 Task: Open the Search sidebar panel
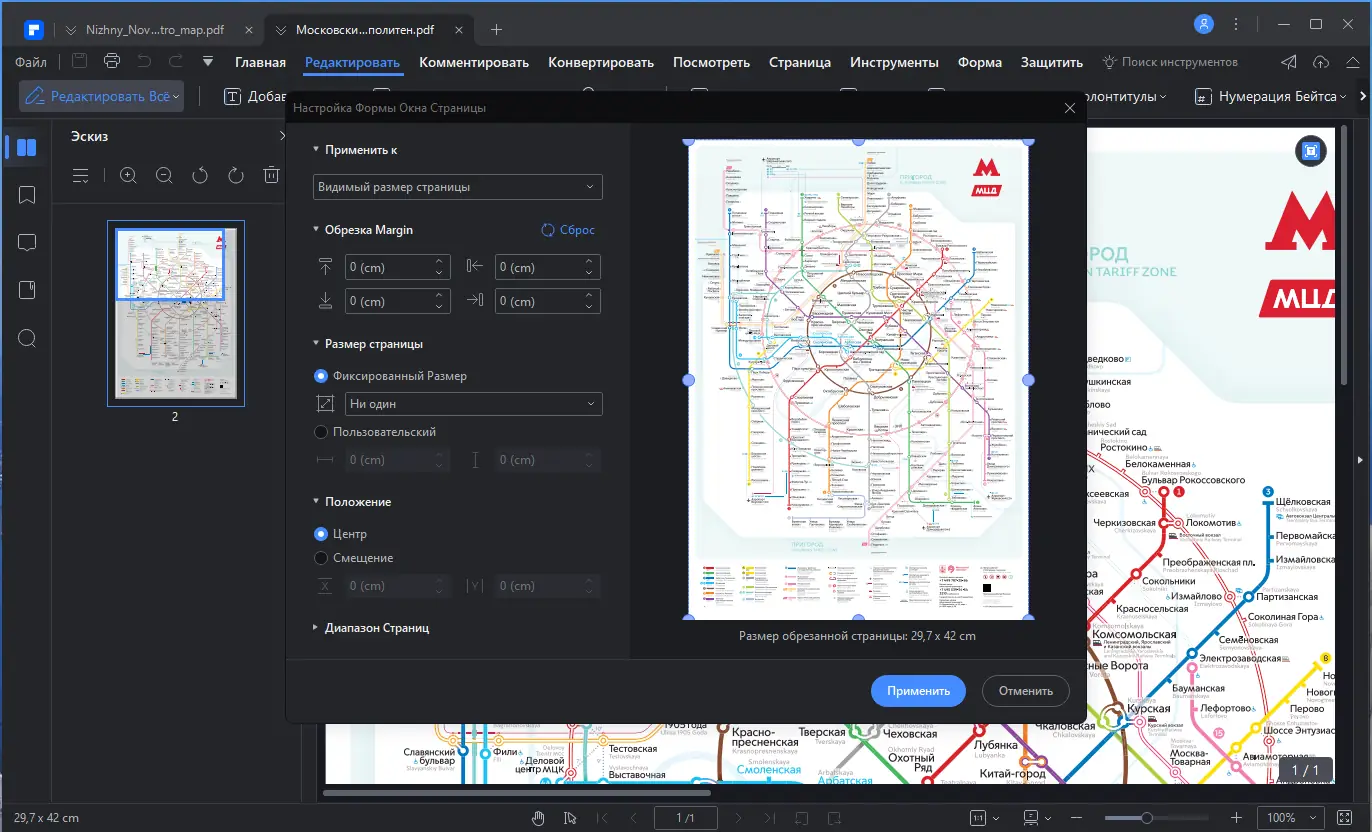pyautogui.click(x=27, y=338)
